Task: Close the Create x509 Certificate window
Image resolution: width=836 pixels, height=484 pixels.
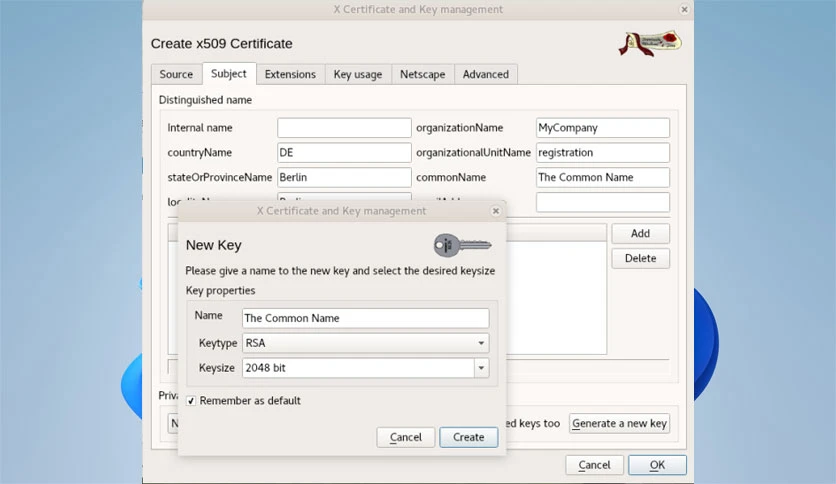Action: [x=684, y=9]
